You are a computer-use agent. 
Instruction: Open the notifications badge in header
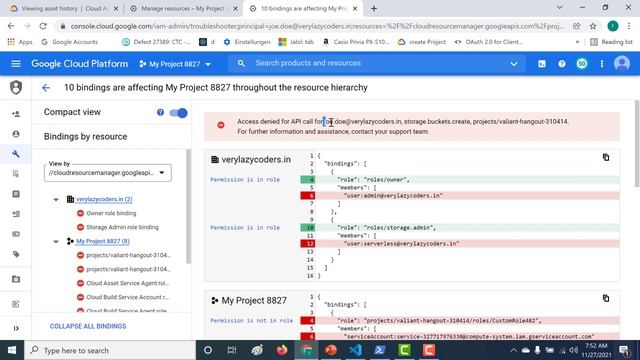[582, 64]
